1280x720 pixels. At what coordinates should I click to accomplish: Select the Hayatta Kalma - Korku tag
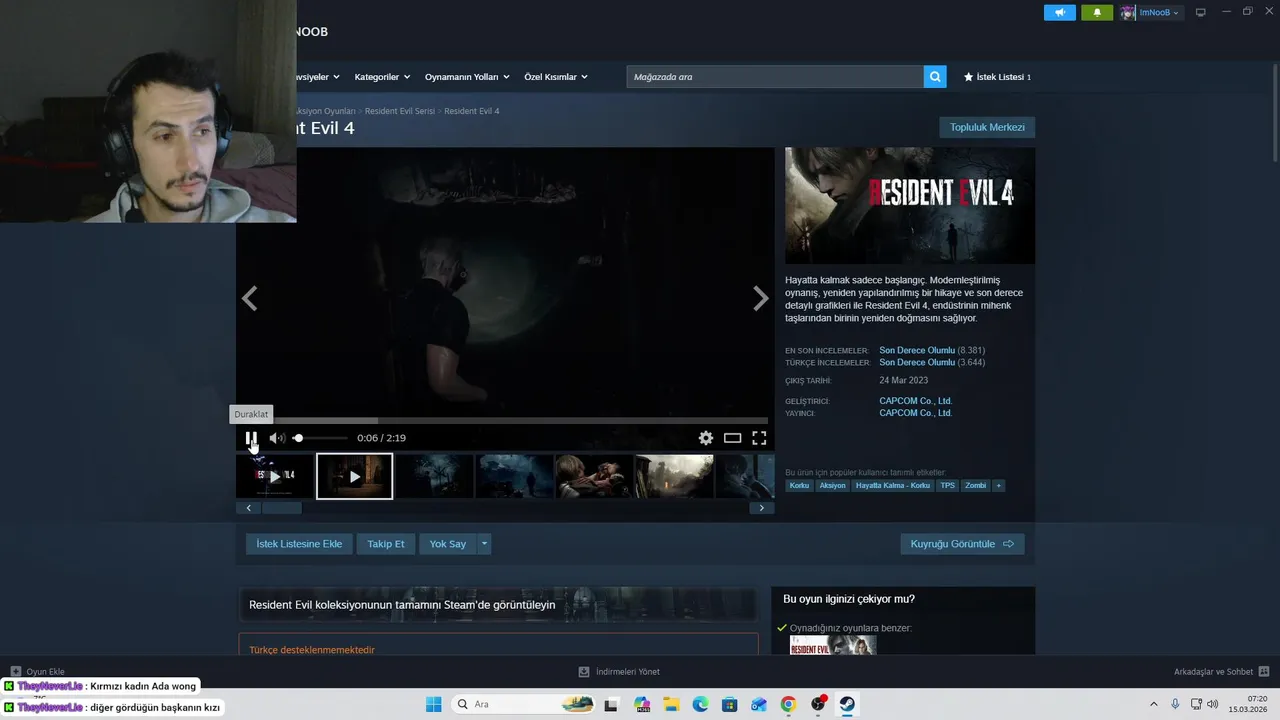[x=893, y=485]
